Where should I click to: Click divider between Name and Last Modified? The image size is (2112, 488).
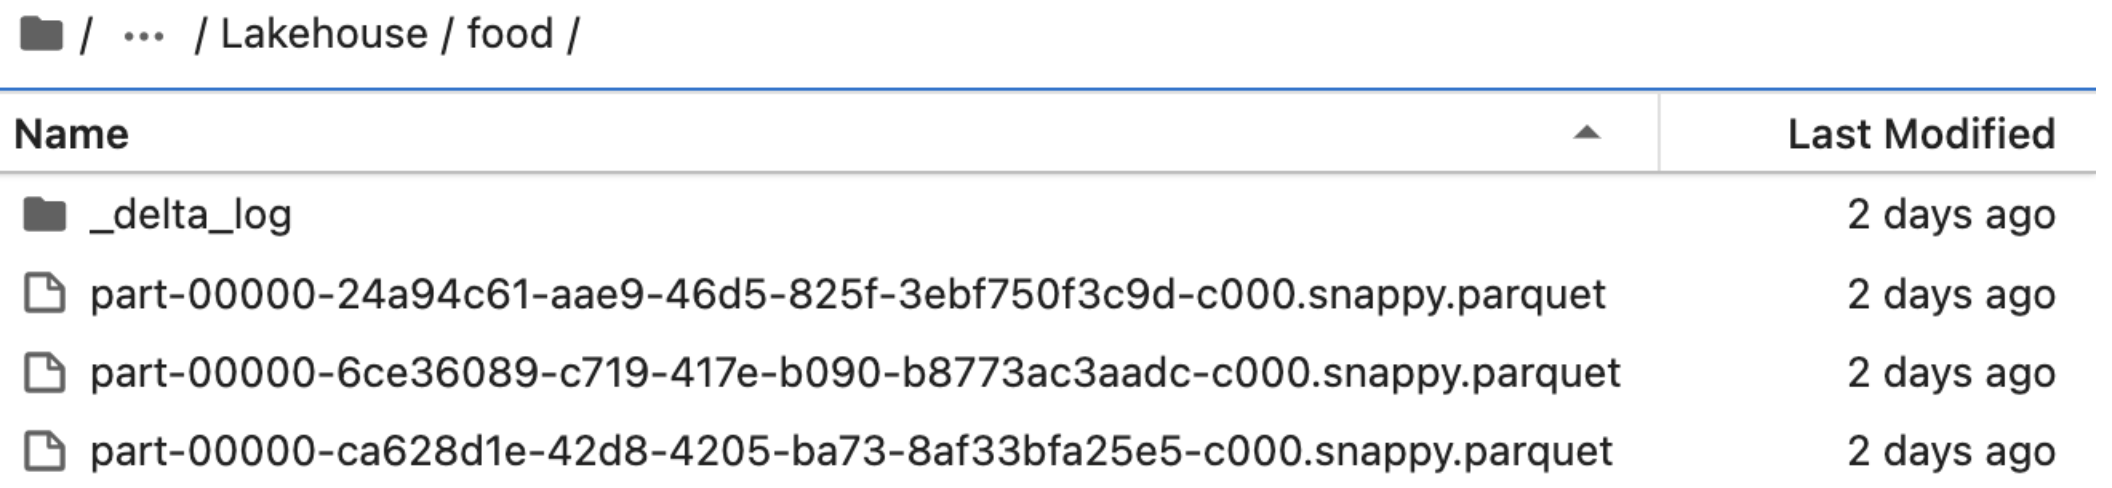pyautogui.click(x=1659, y=133)
